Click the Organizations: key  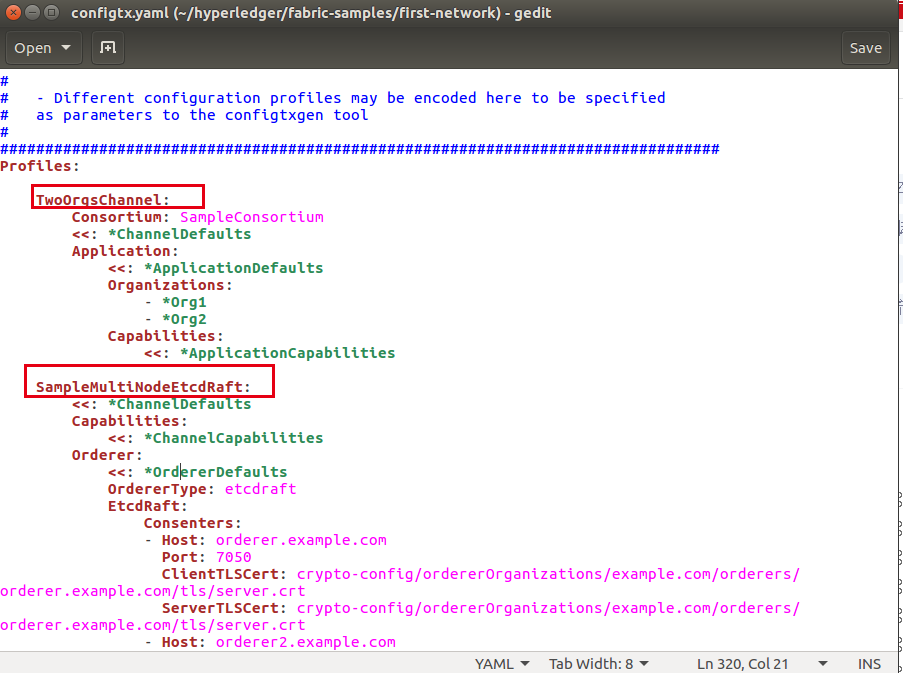point(170,285)
